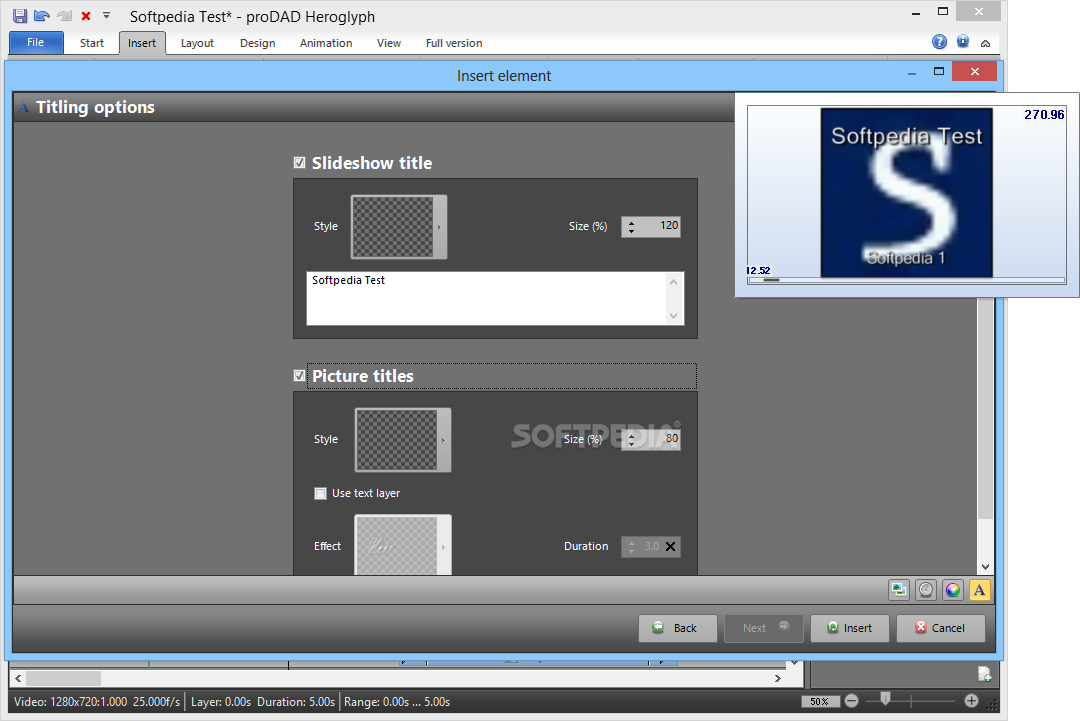The height and width of the screenshot is (721, 1080).
Task: Open the Animation tab
Action: (x=326, y=43)
